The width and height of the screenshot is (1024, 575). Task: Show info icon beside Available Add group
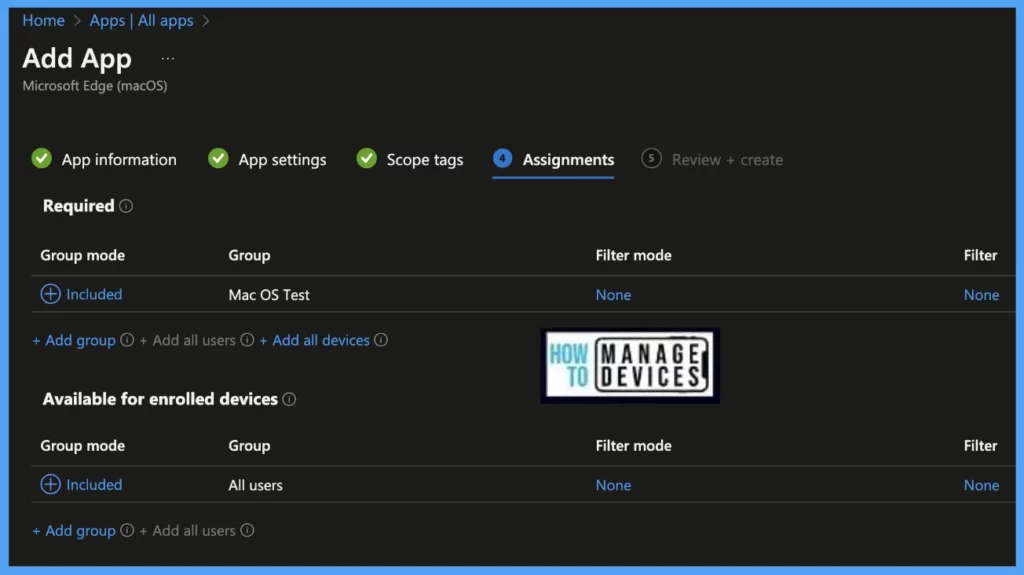[x=127, y=530]
